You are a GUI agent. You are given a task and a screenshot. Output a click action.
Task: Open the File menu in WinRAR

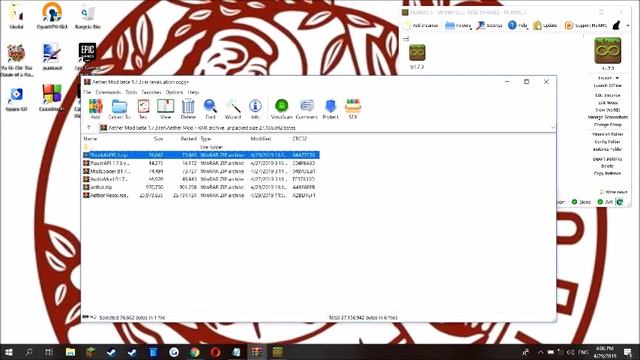click(x=87, y=92)
